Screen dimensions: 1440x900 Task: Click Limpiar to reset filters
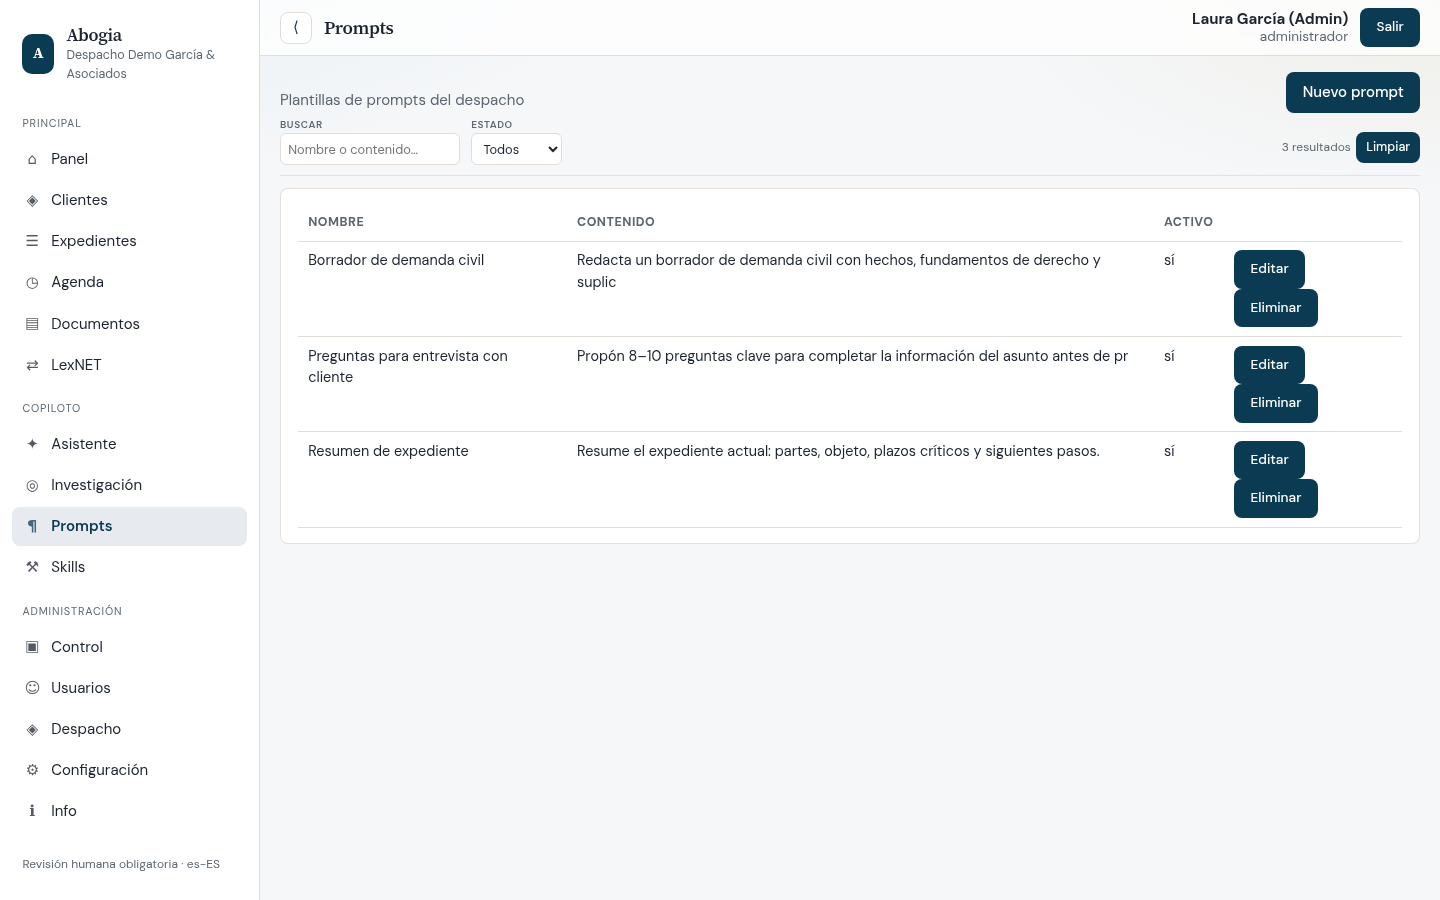point(1388,147)
